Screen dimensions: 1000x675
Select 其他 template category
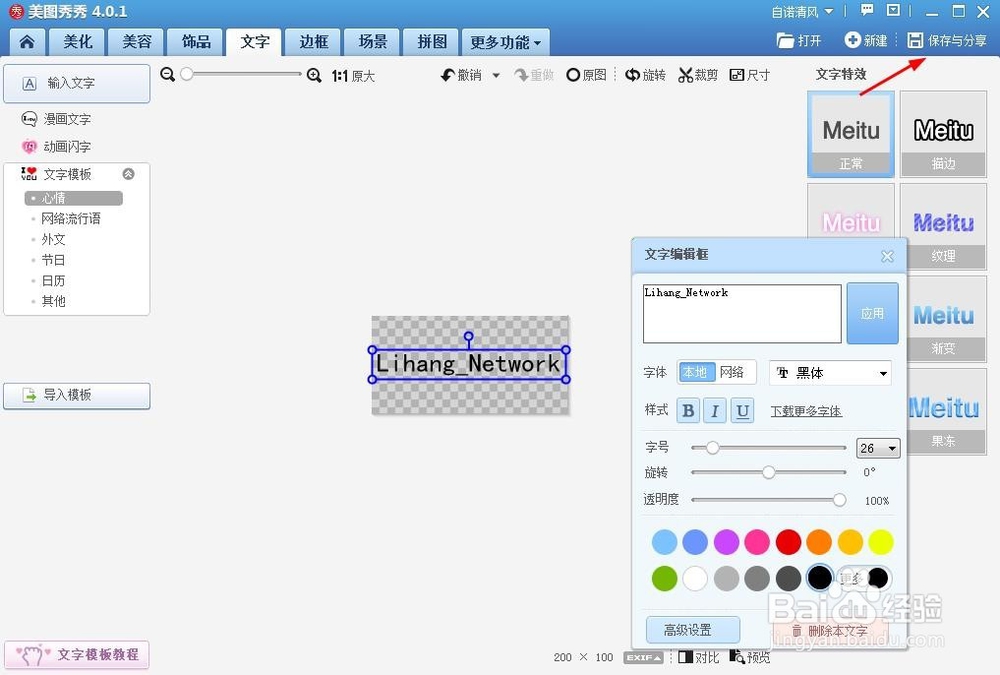pos(53,301)
